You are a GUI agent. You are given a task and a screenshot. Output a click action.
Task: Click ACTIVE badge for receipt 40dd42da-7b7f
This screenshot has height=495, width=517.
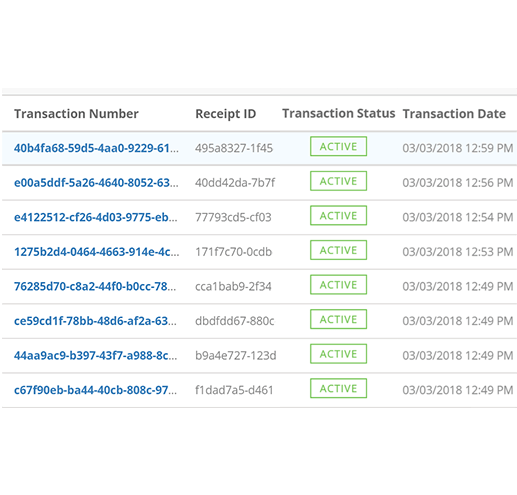338,181
